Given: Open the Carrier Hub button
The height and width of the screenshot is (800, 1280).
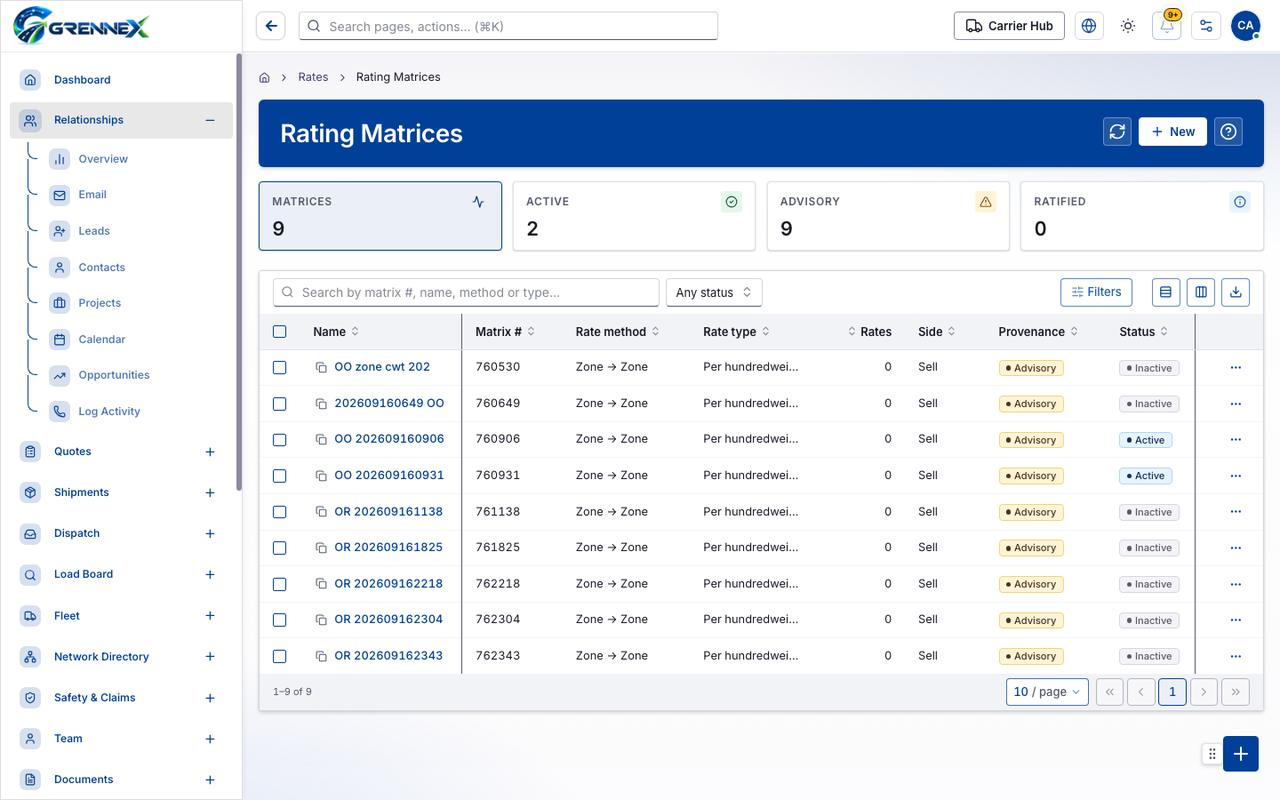Looking at the screenshot, I should [1009, 26].
